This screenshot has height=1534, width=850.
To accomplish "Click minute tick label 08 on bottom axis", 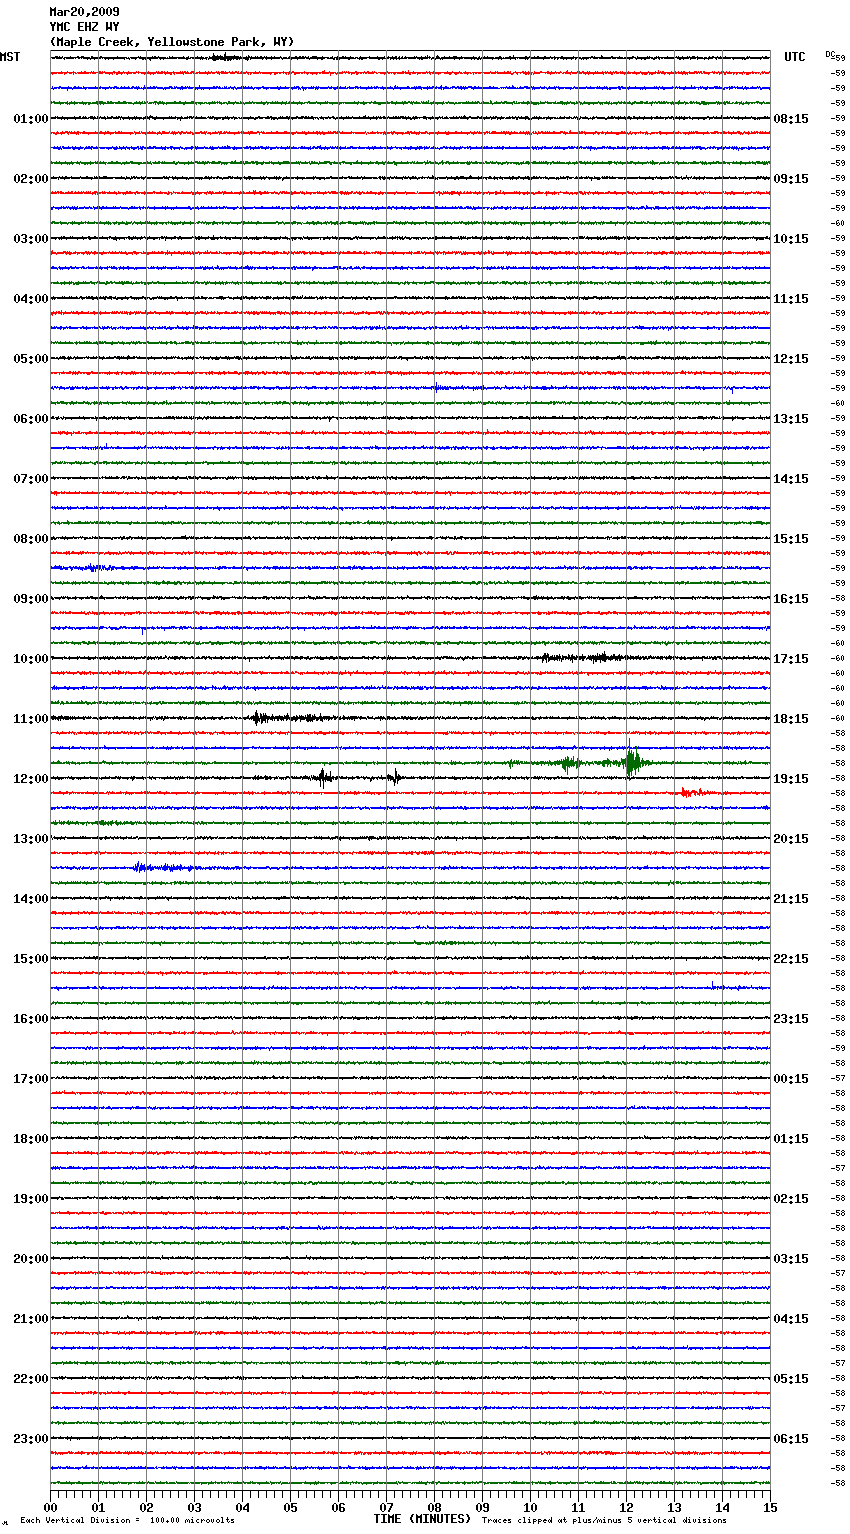I will 434,1507.
